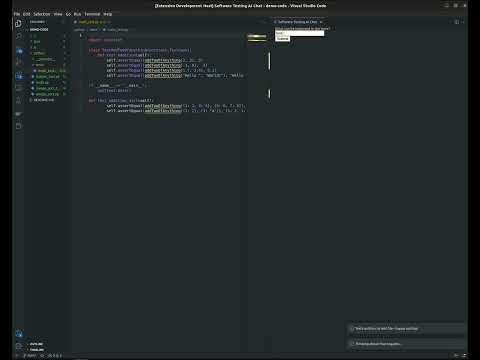Switch to the Software Testing AI Chat tab

tap(298, 22)
